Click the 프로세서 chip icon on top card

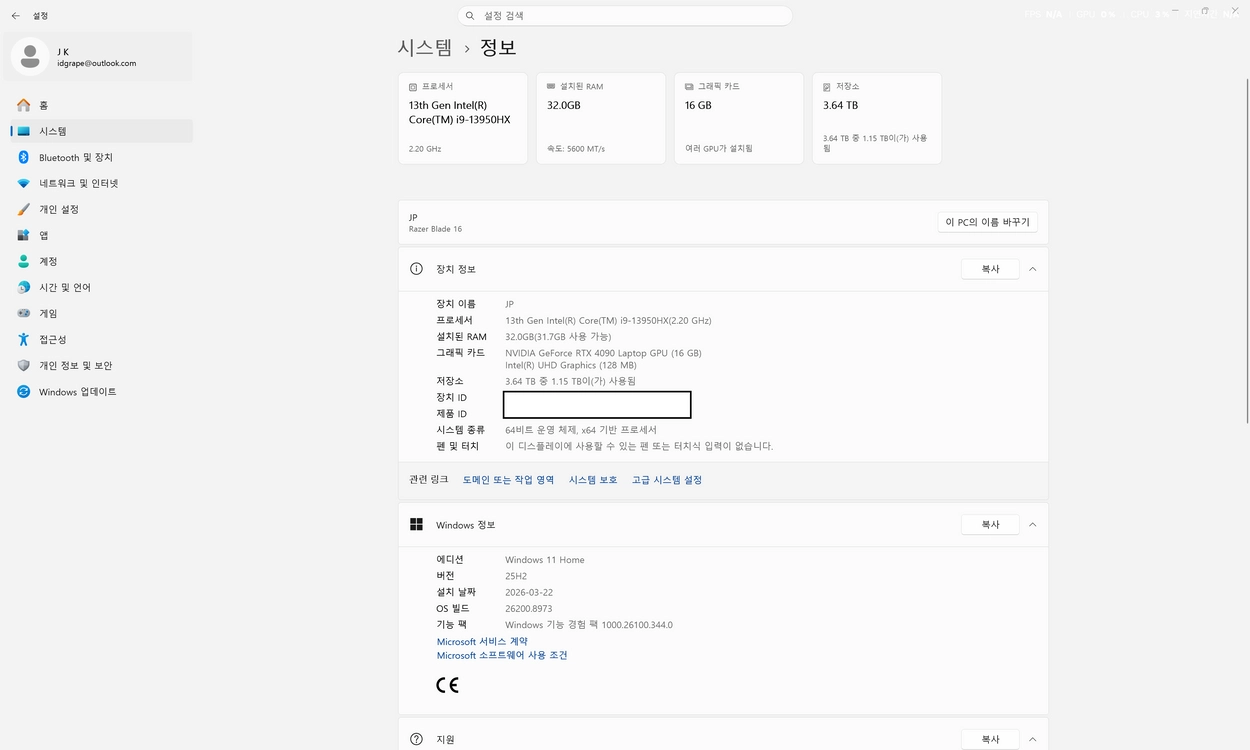coord(413,87)
